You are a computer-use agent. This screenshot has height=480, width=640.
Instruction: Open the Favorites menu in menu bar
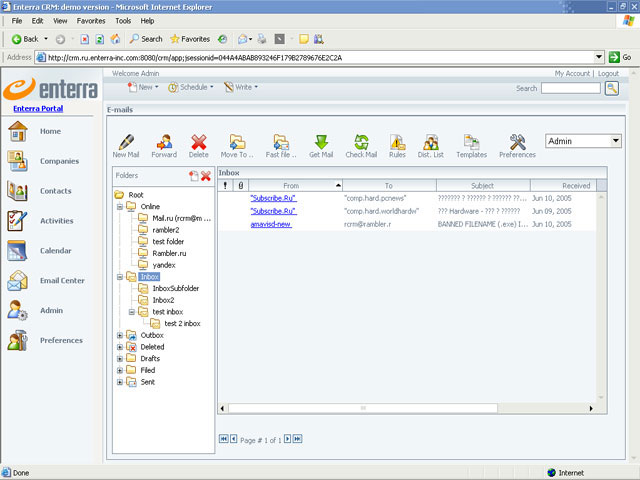91,21
